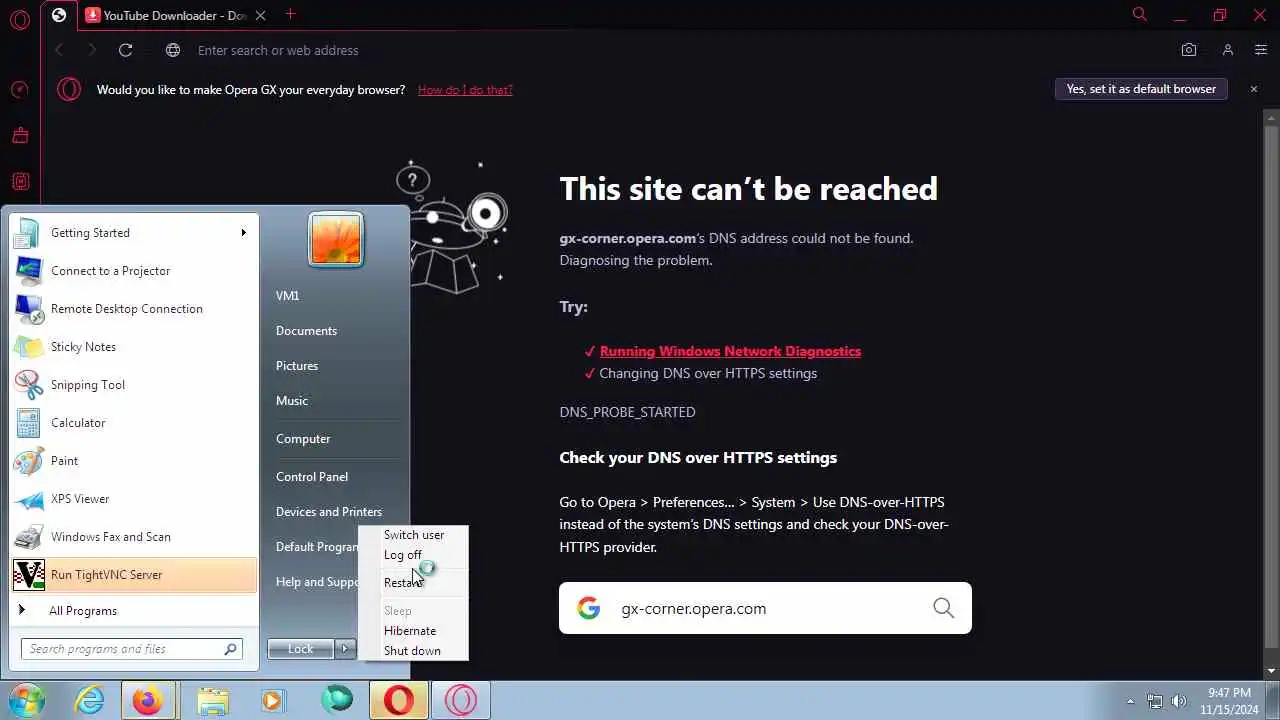Click the Opera GX logo menu icon

(19, 19)
